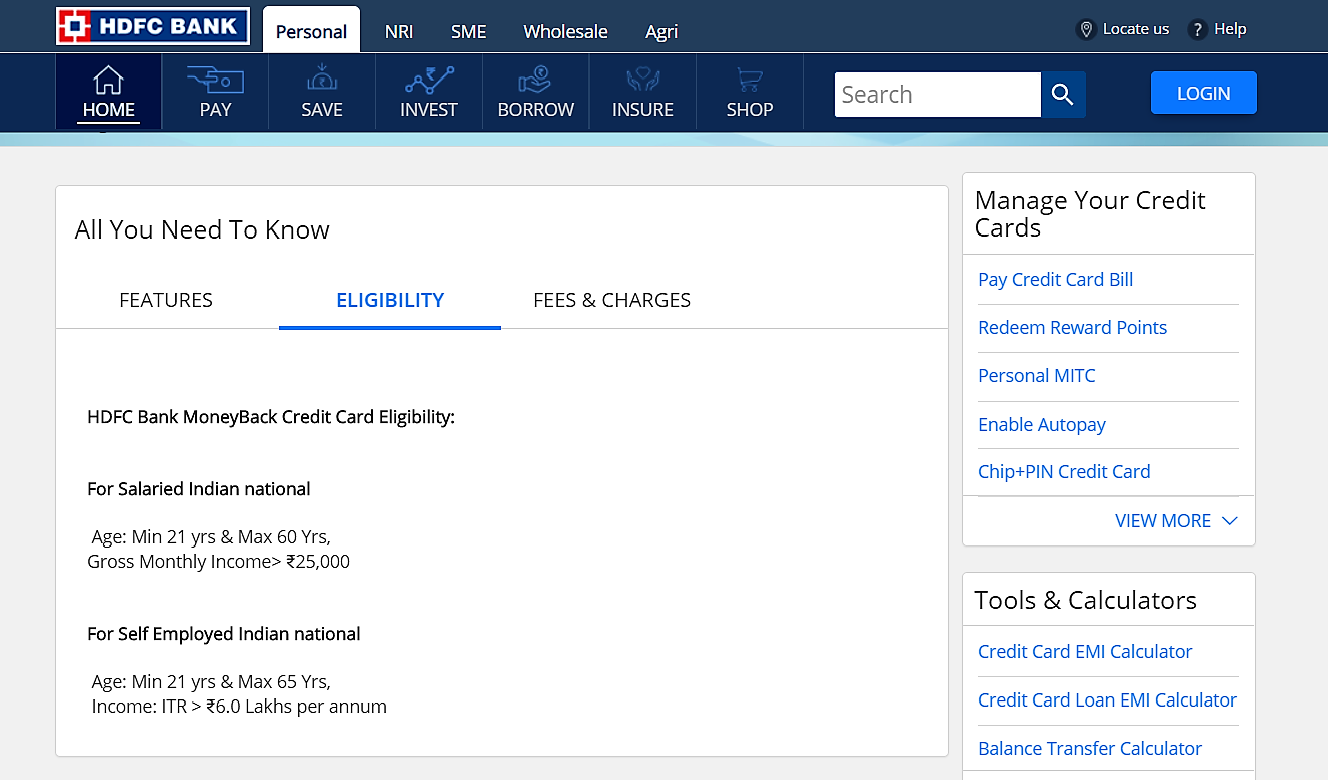The width and height of the screenshot is (1328, 780).
Task: Open the Balance Transfer Calculator link
Action: pos(1089,748)
